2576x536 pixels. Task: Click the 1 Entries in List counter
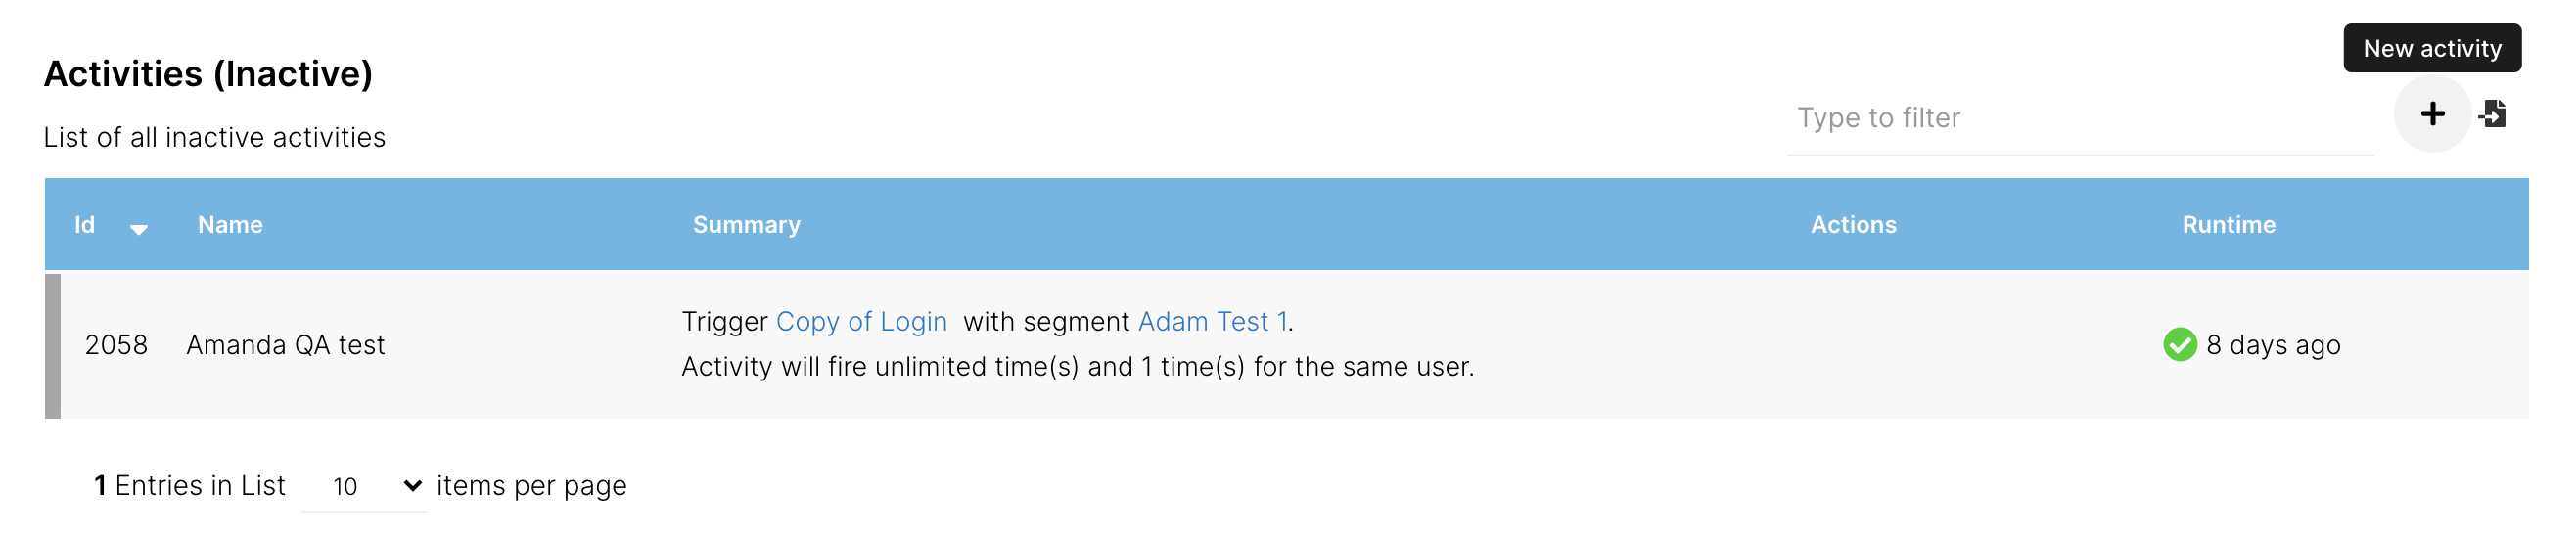(190, 486)
